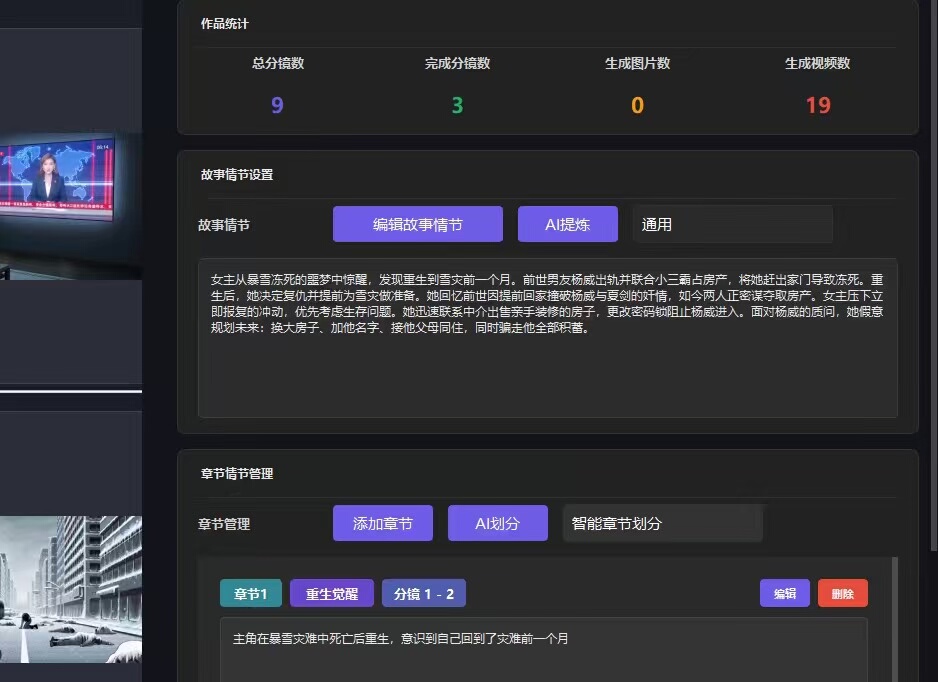The width and height of the screenshot is (938, 682).
Task: Click the page scrollbar on the right edge
Action: (934, 275)
